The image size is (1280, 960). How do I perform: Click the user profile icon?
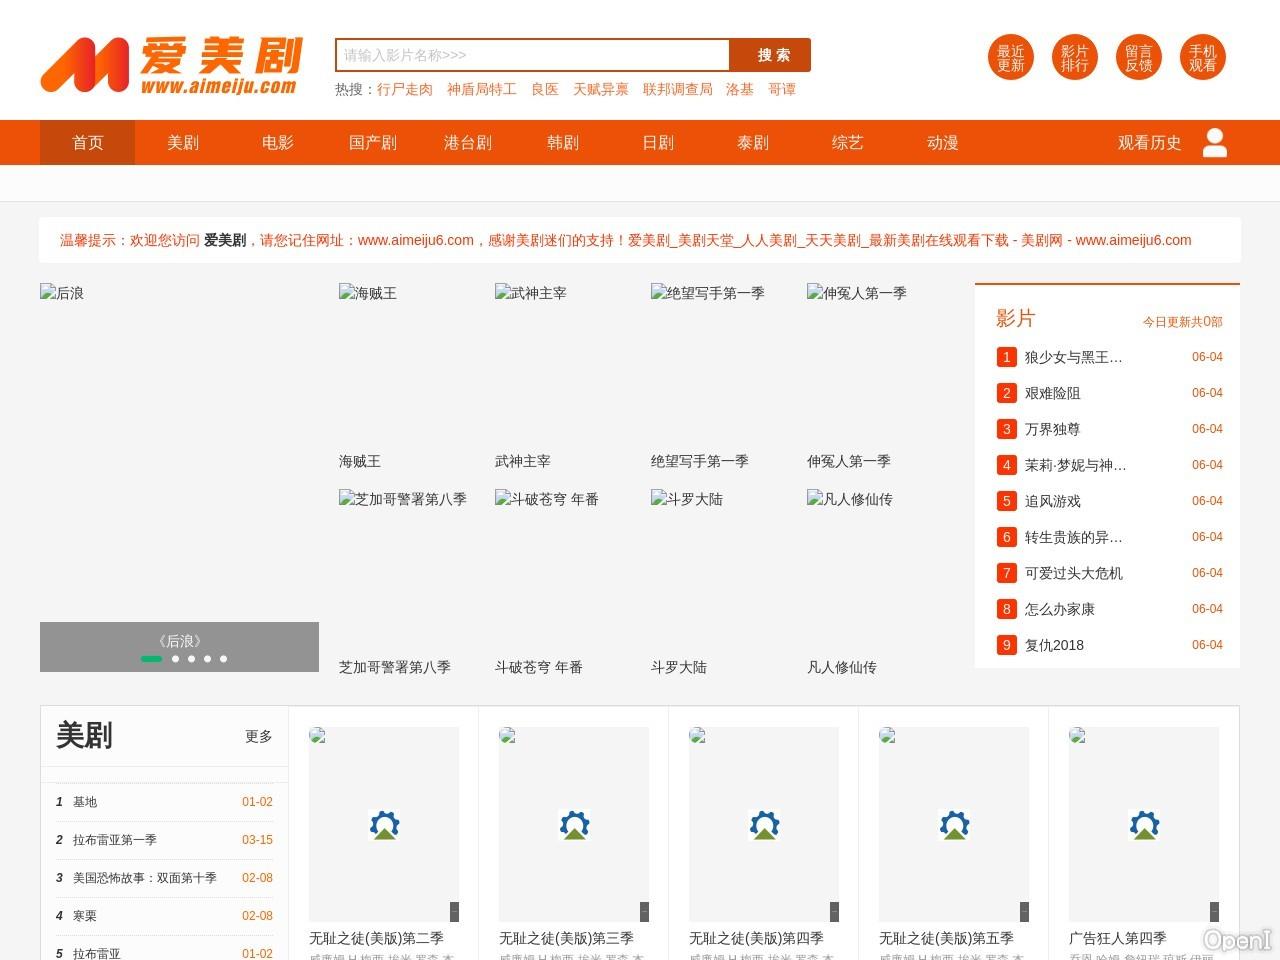coord(1215,143)
